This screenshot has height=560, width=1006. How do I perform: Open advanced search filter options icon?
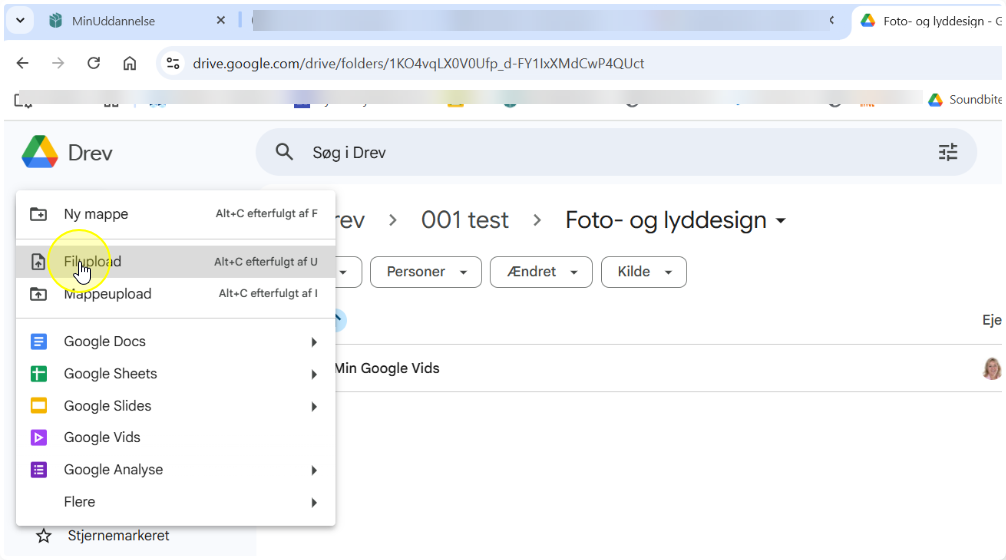(947, 152)
